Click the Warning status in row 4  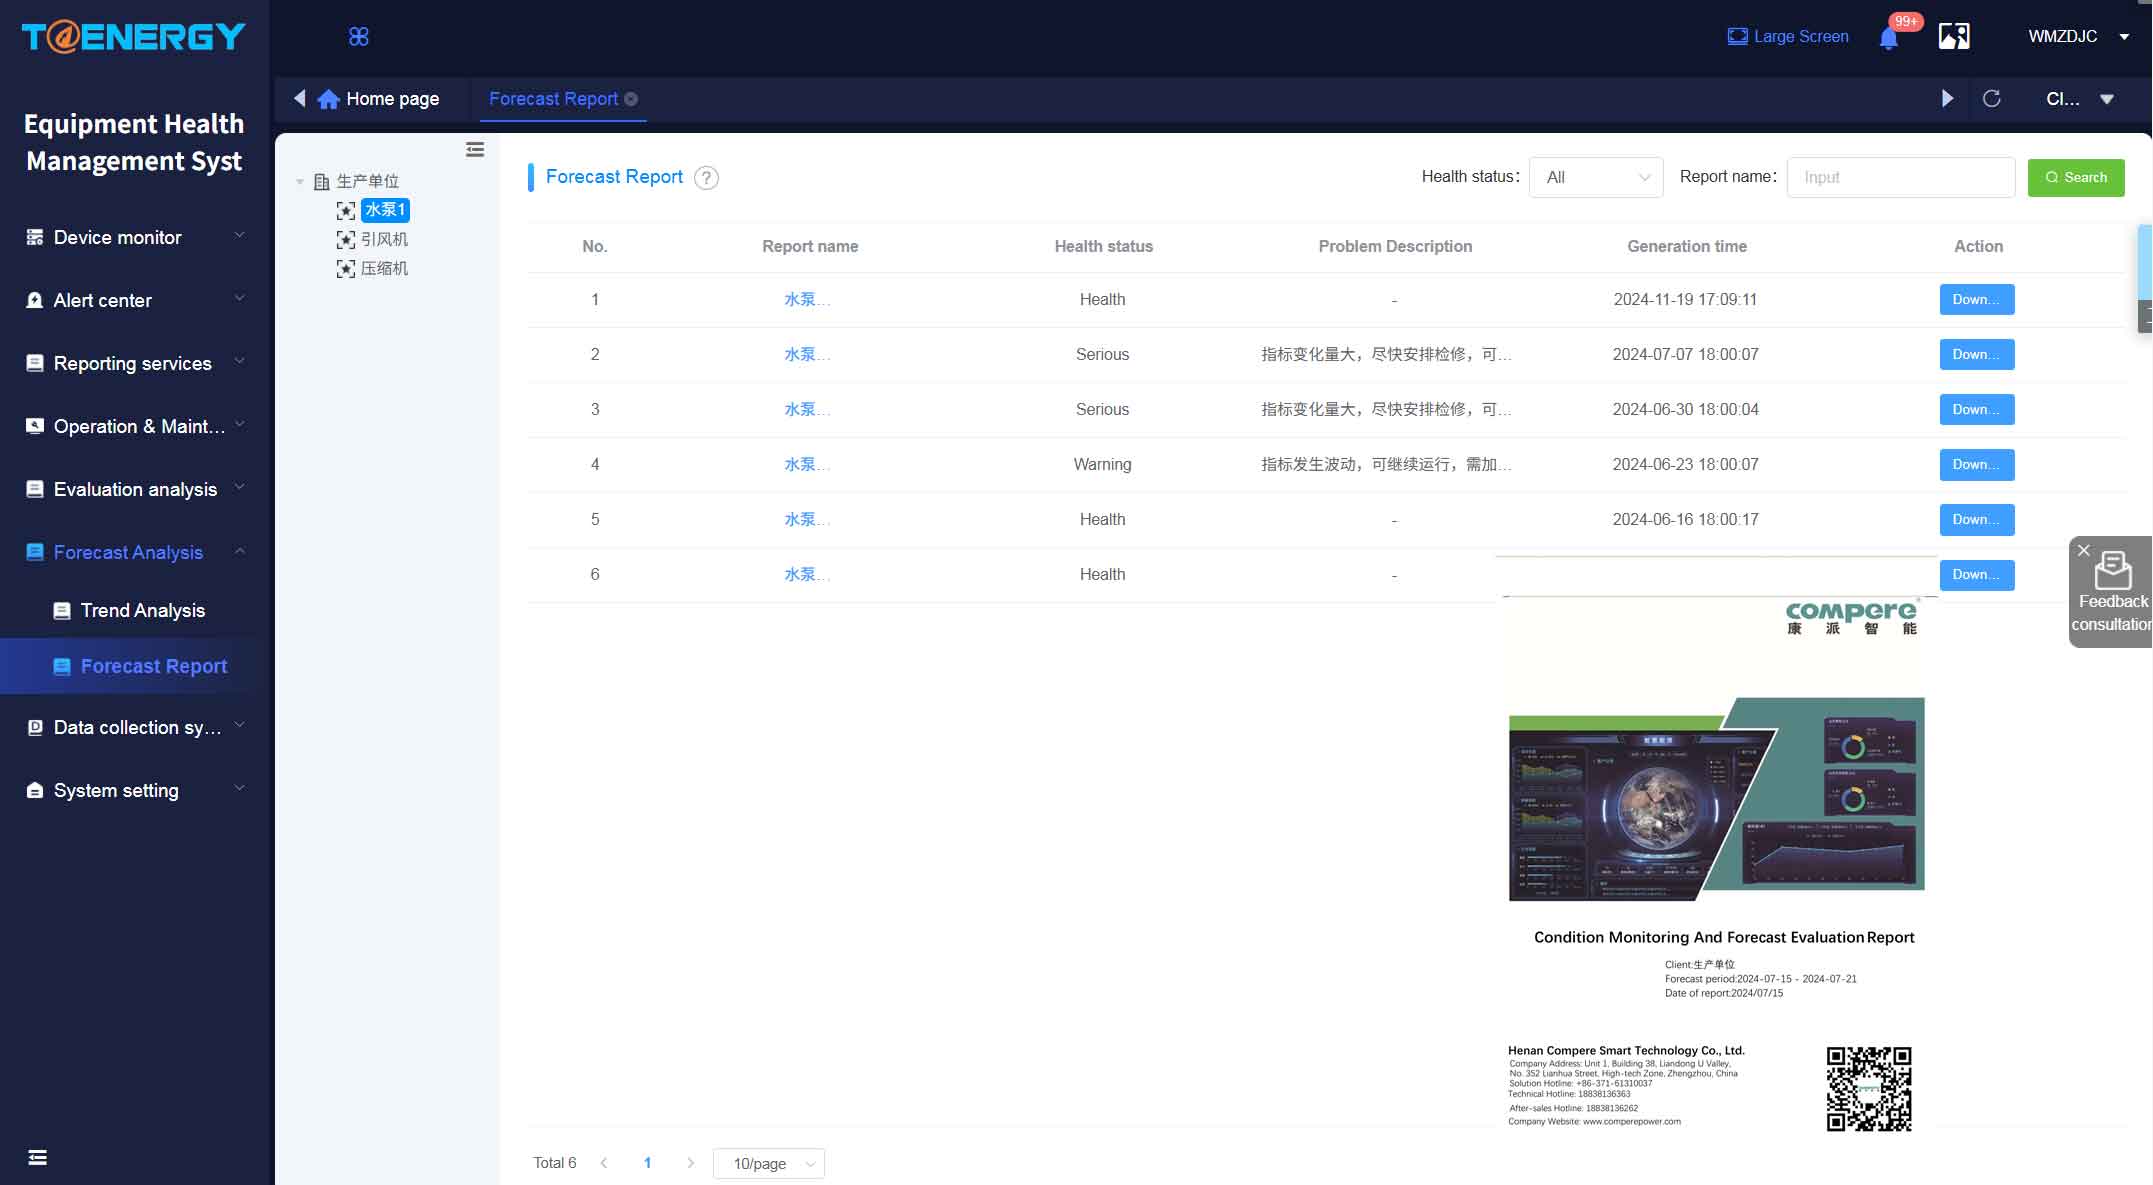tap(1102, 464)
